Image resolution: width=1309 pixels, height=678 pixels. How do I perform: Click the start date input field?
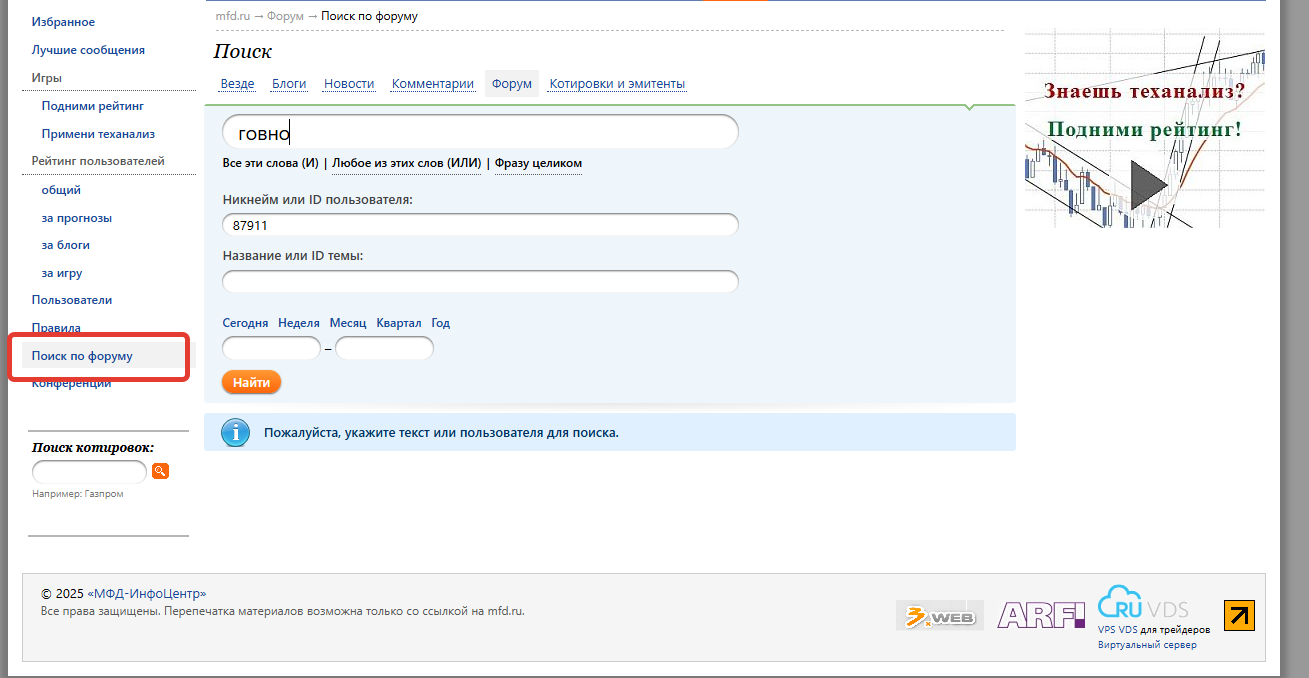pos(271,348)
